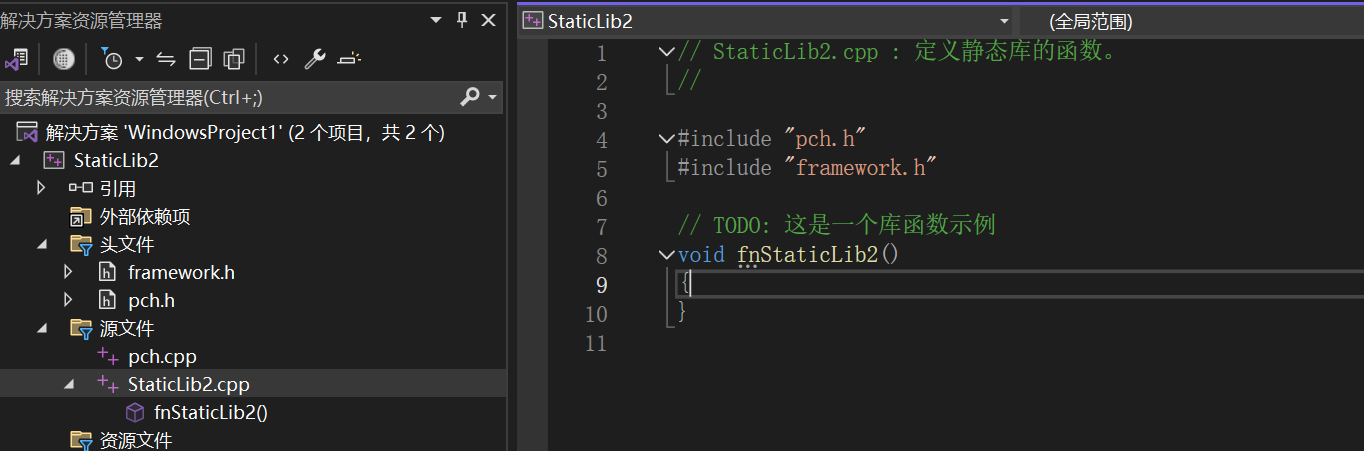This screenshot has width=1364, height=451.
Task: Click the view code angle brackets icon
Action: click(x=281, y=59)
